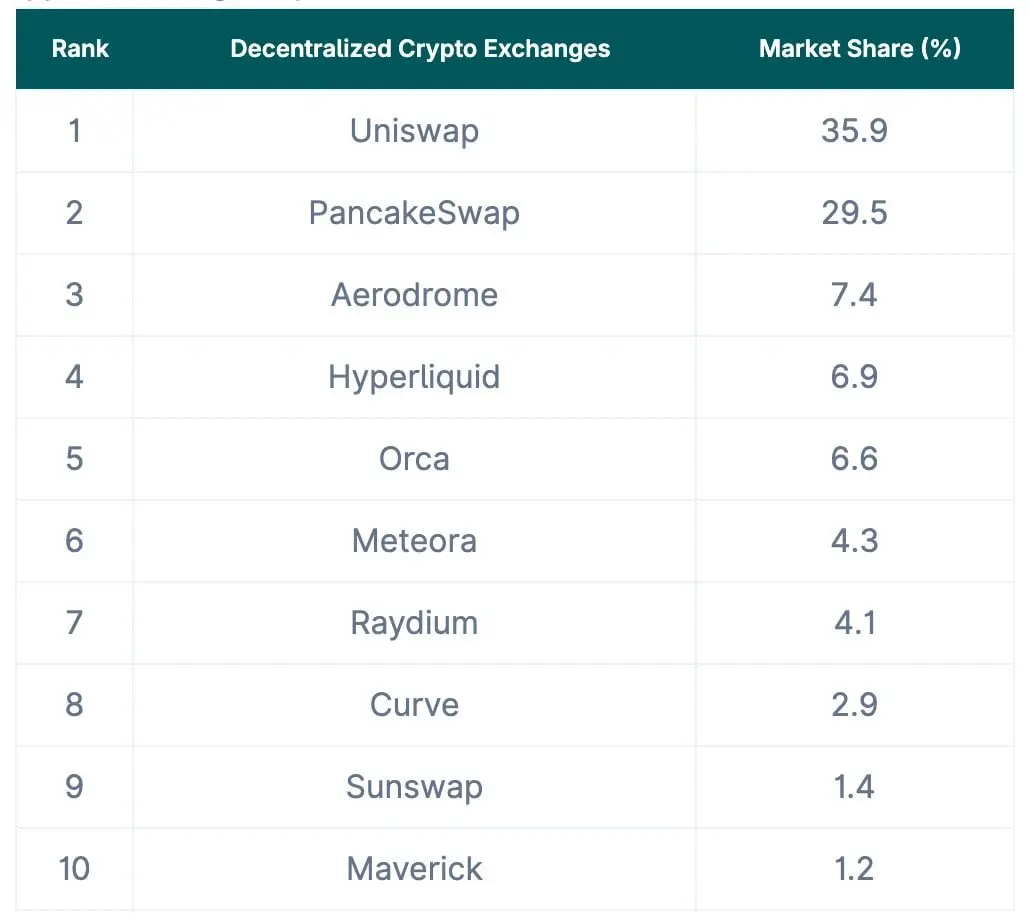Screen dimensions: 1030x922
Task: Click rank number 10 cell
Action: [x=74, y=869]
